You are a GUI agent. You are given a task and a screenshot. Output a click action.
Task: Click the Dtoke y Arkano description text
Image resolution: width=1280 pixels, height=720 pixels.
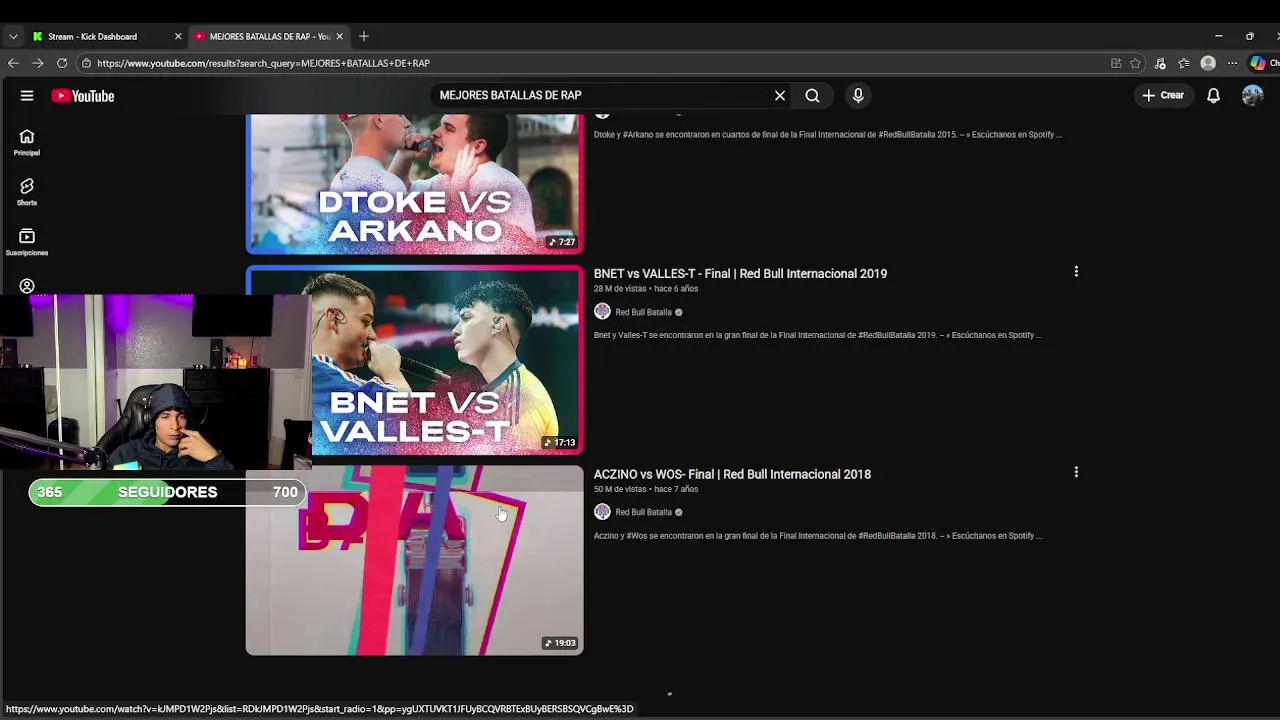(x=828, y=135)
